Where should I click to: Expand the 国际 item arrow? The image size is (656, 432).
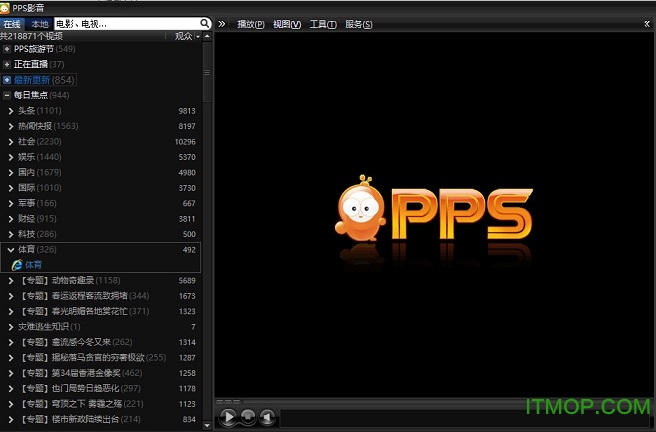[11, 188]
